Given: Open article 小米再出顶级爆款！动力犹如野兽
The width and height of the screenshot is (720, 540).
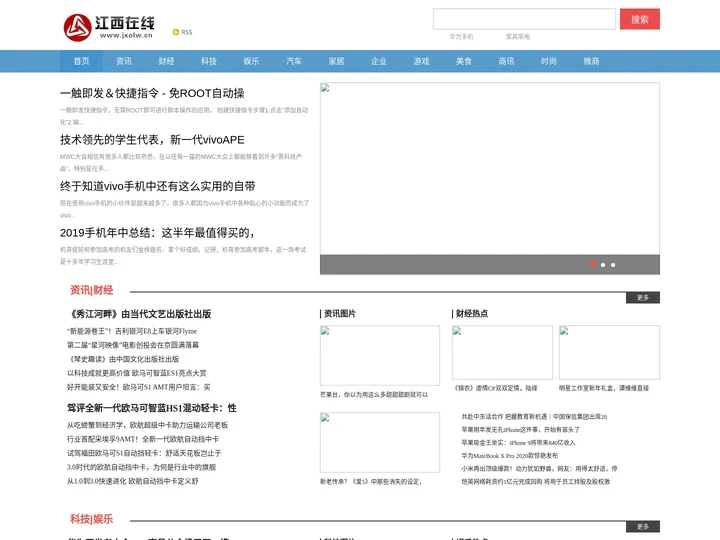Looking at the screenshot, I should coord(539,468).
